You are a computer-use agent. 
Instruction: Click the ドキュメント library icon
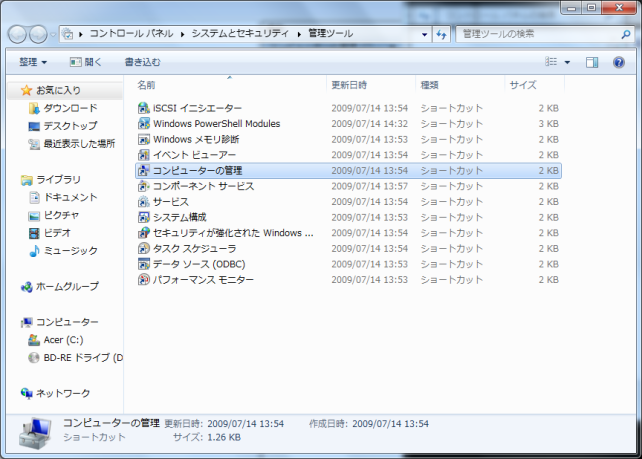[x=34, y=197]
